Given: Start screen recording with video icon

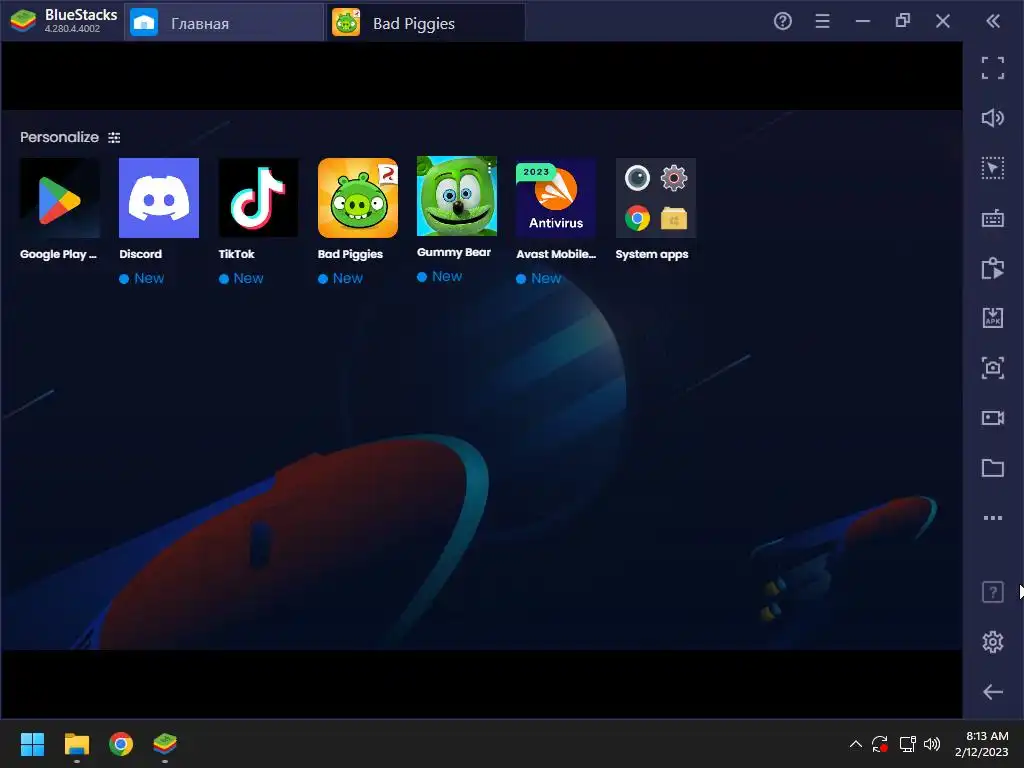Looking at the screenshot, I should pos(993,418).
